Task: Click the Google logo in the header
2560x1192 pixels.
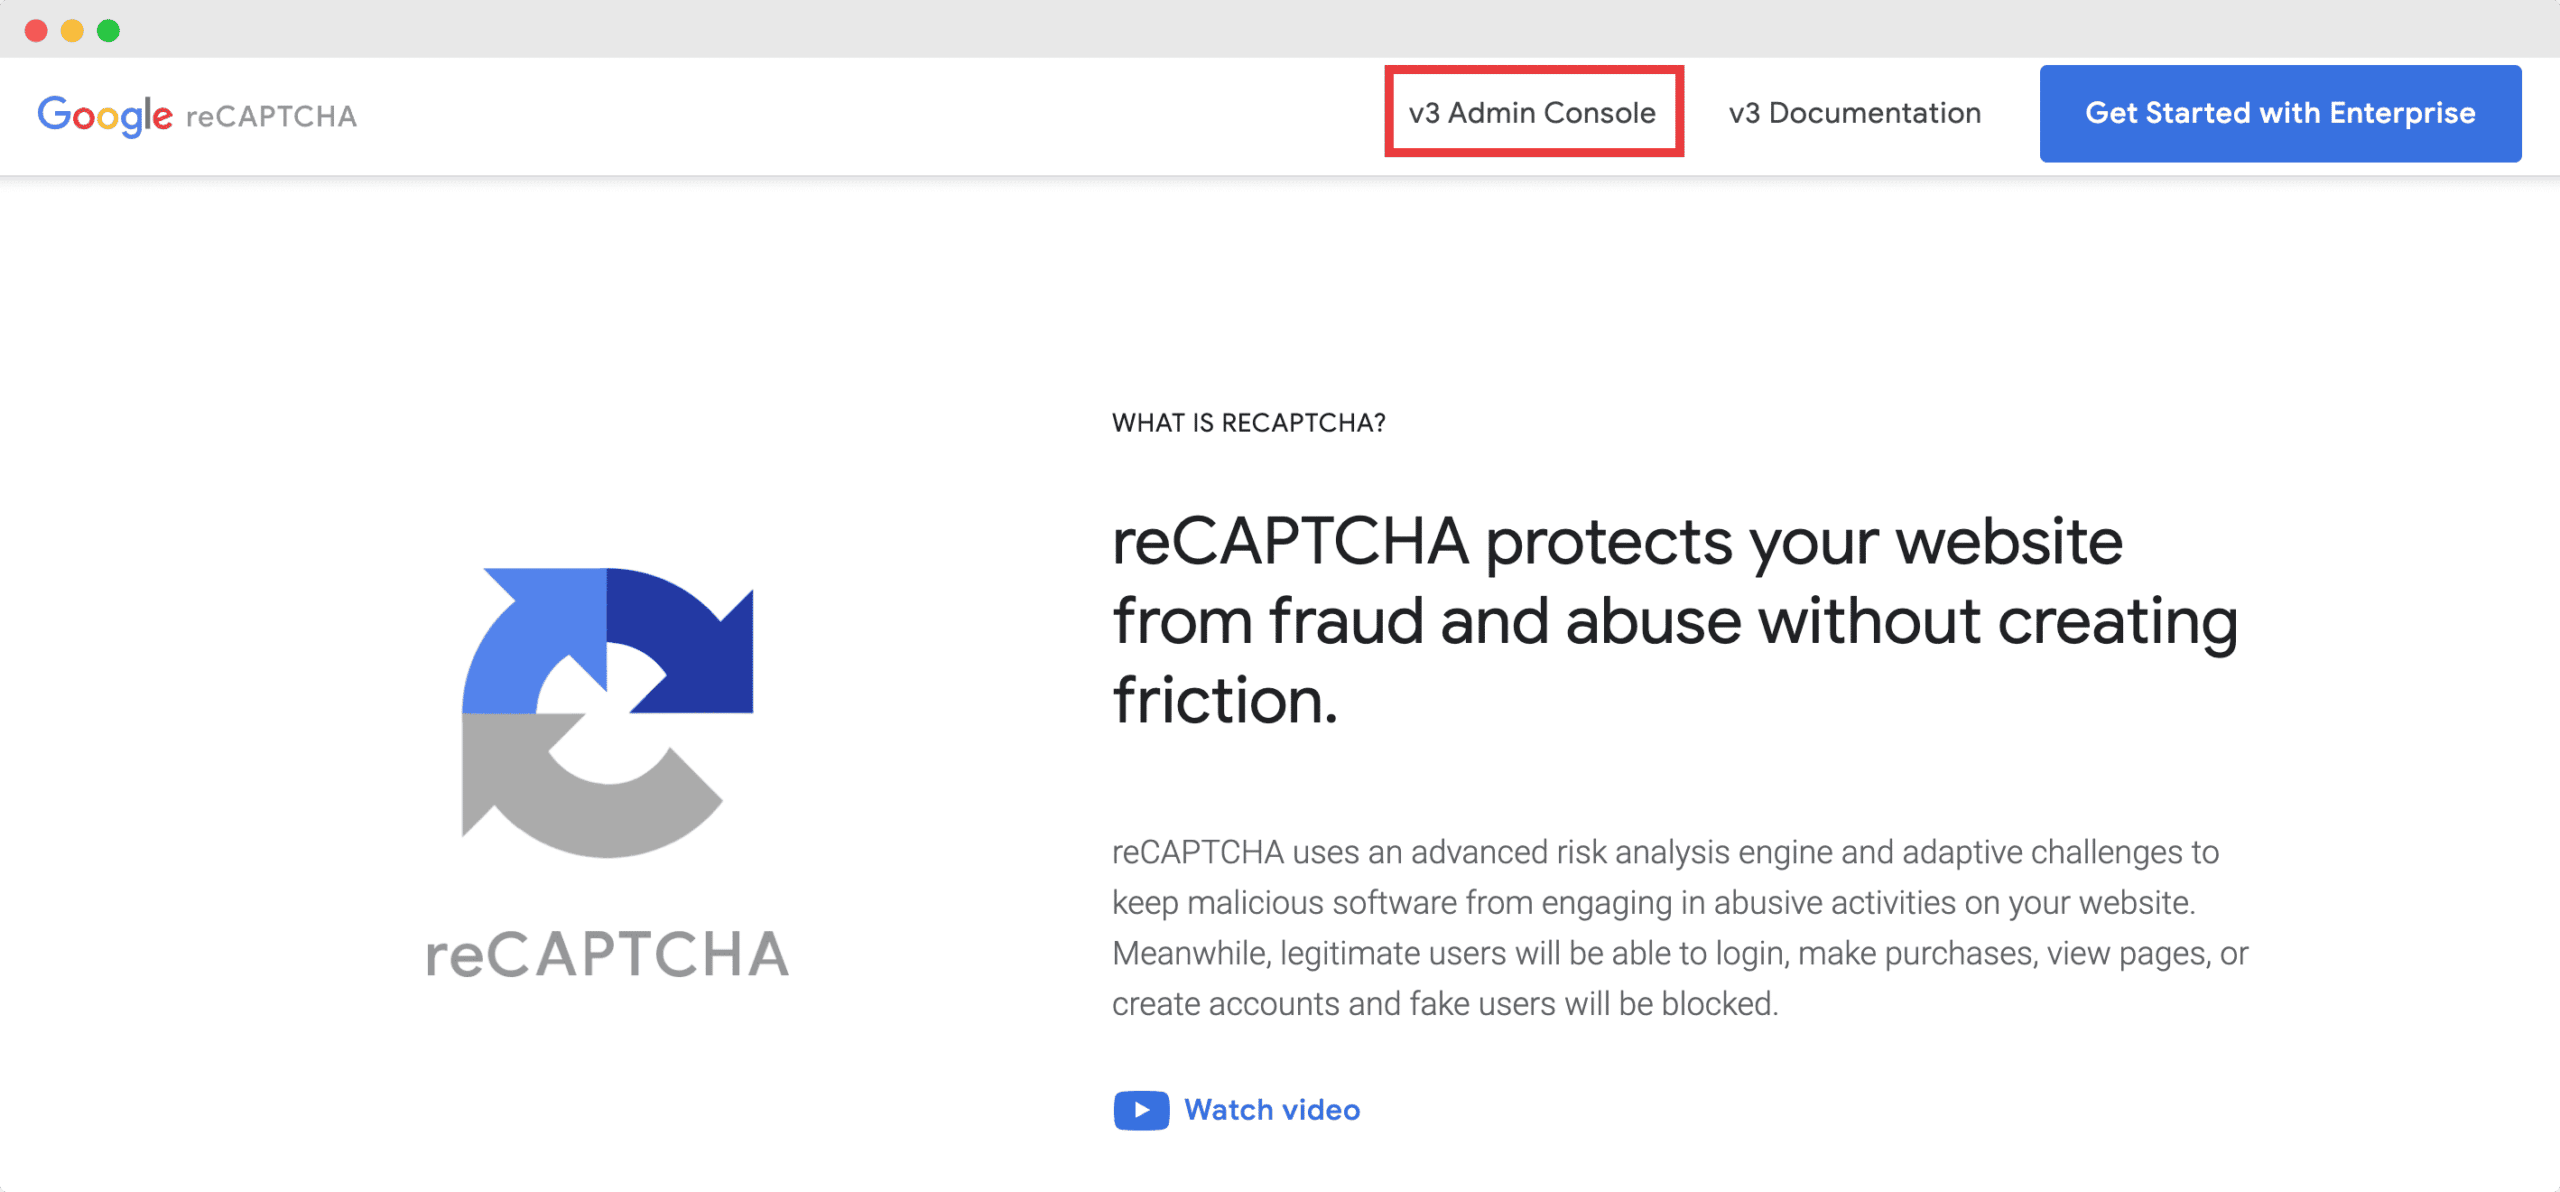Action: click(x=104, y=115)
